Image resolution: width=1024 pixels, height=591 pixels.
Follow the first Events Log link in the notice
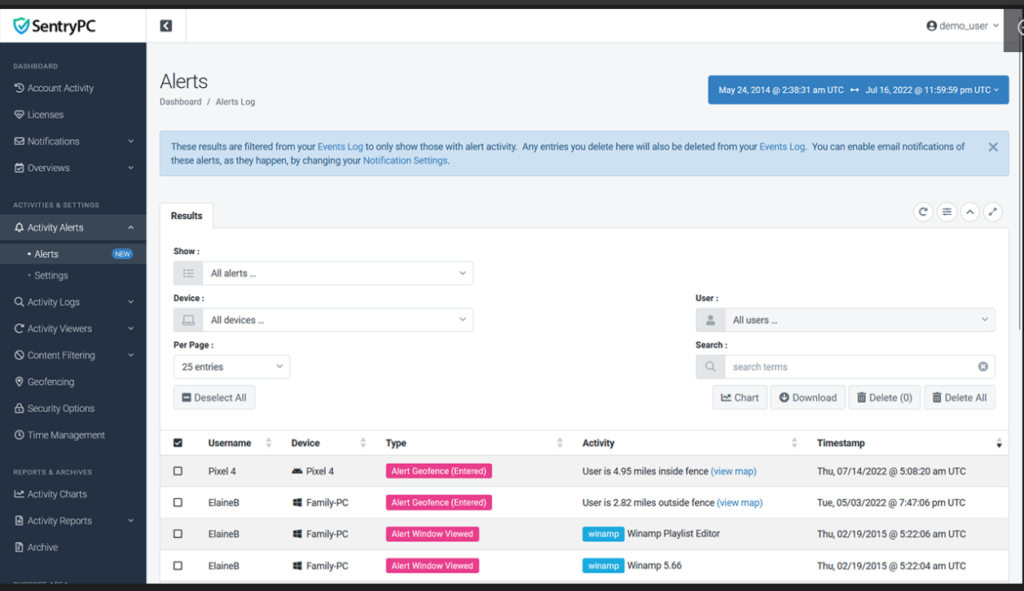click(340, 147)
